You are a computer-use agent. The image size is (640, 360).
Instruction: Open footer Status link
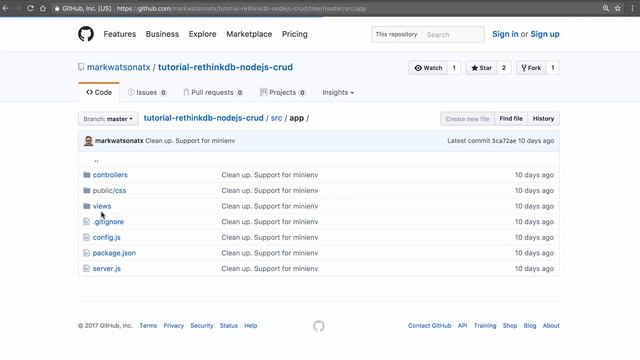(x=229, y=325)
